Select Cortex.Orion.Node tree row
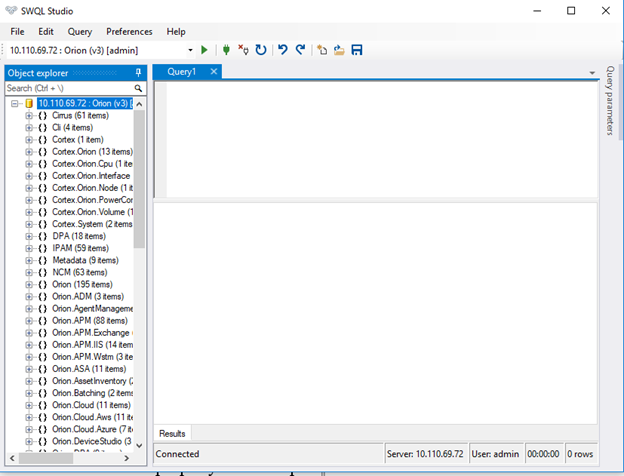Viewport: 624px width, 476px height. pyautogui.click(x=92, y=188)
